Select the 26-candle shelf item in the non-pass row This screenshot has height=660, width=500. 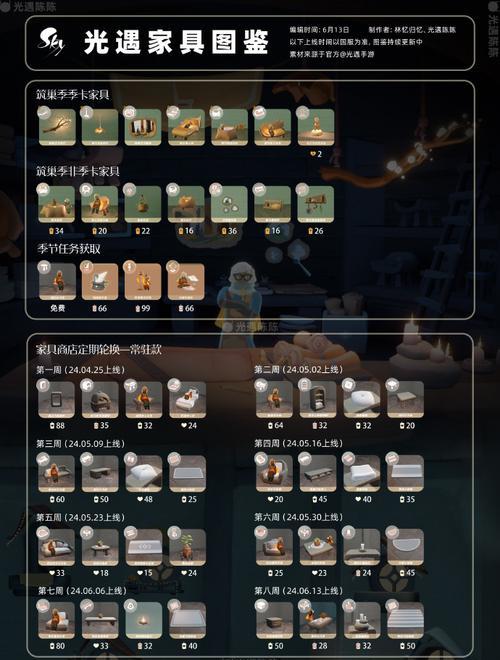click(316, 204)
